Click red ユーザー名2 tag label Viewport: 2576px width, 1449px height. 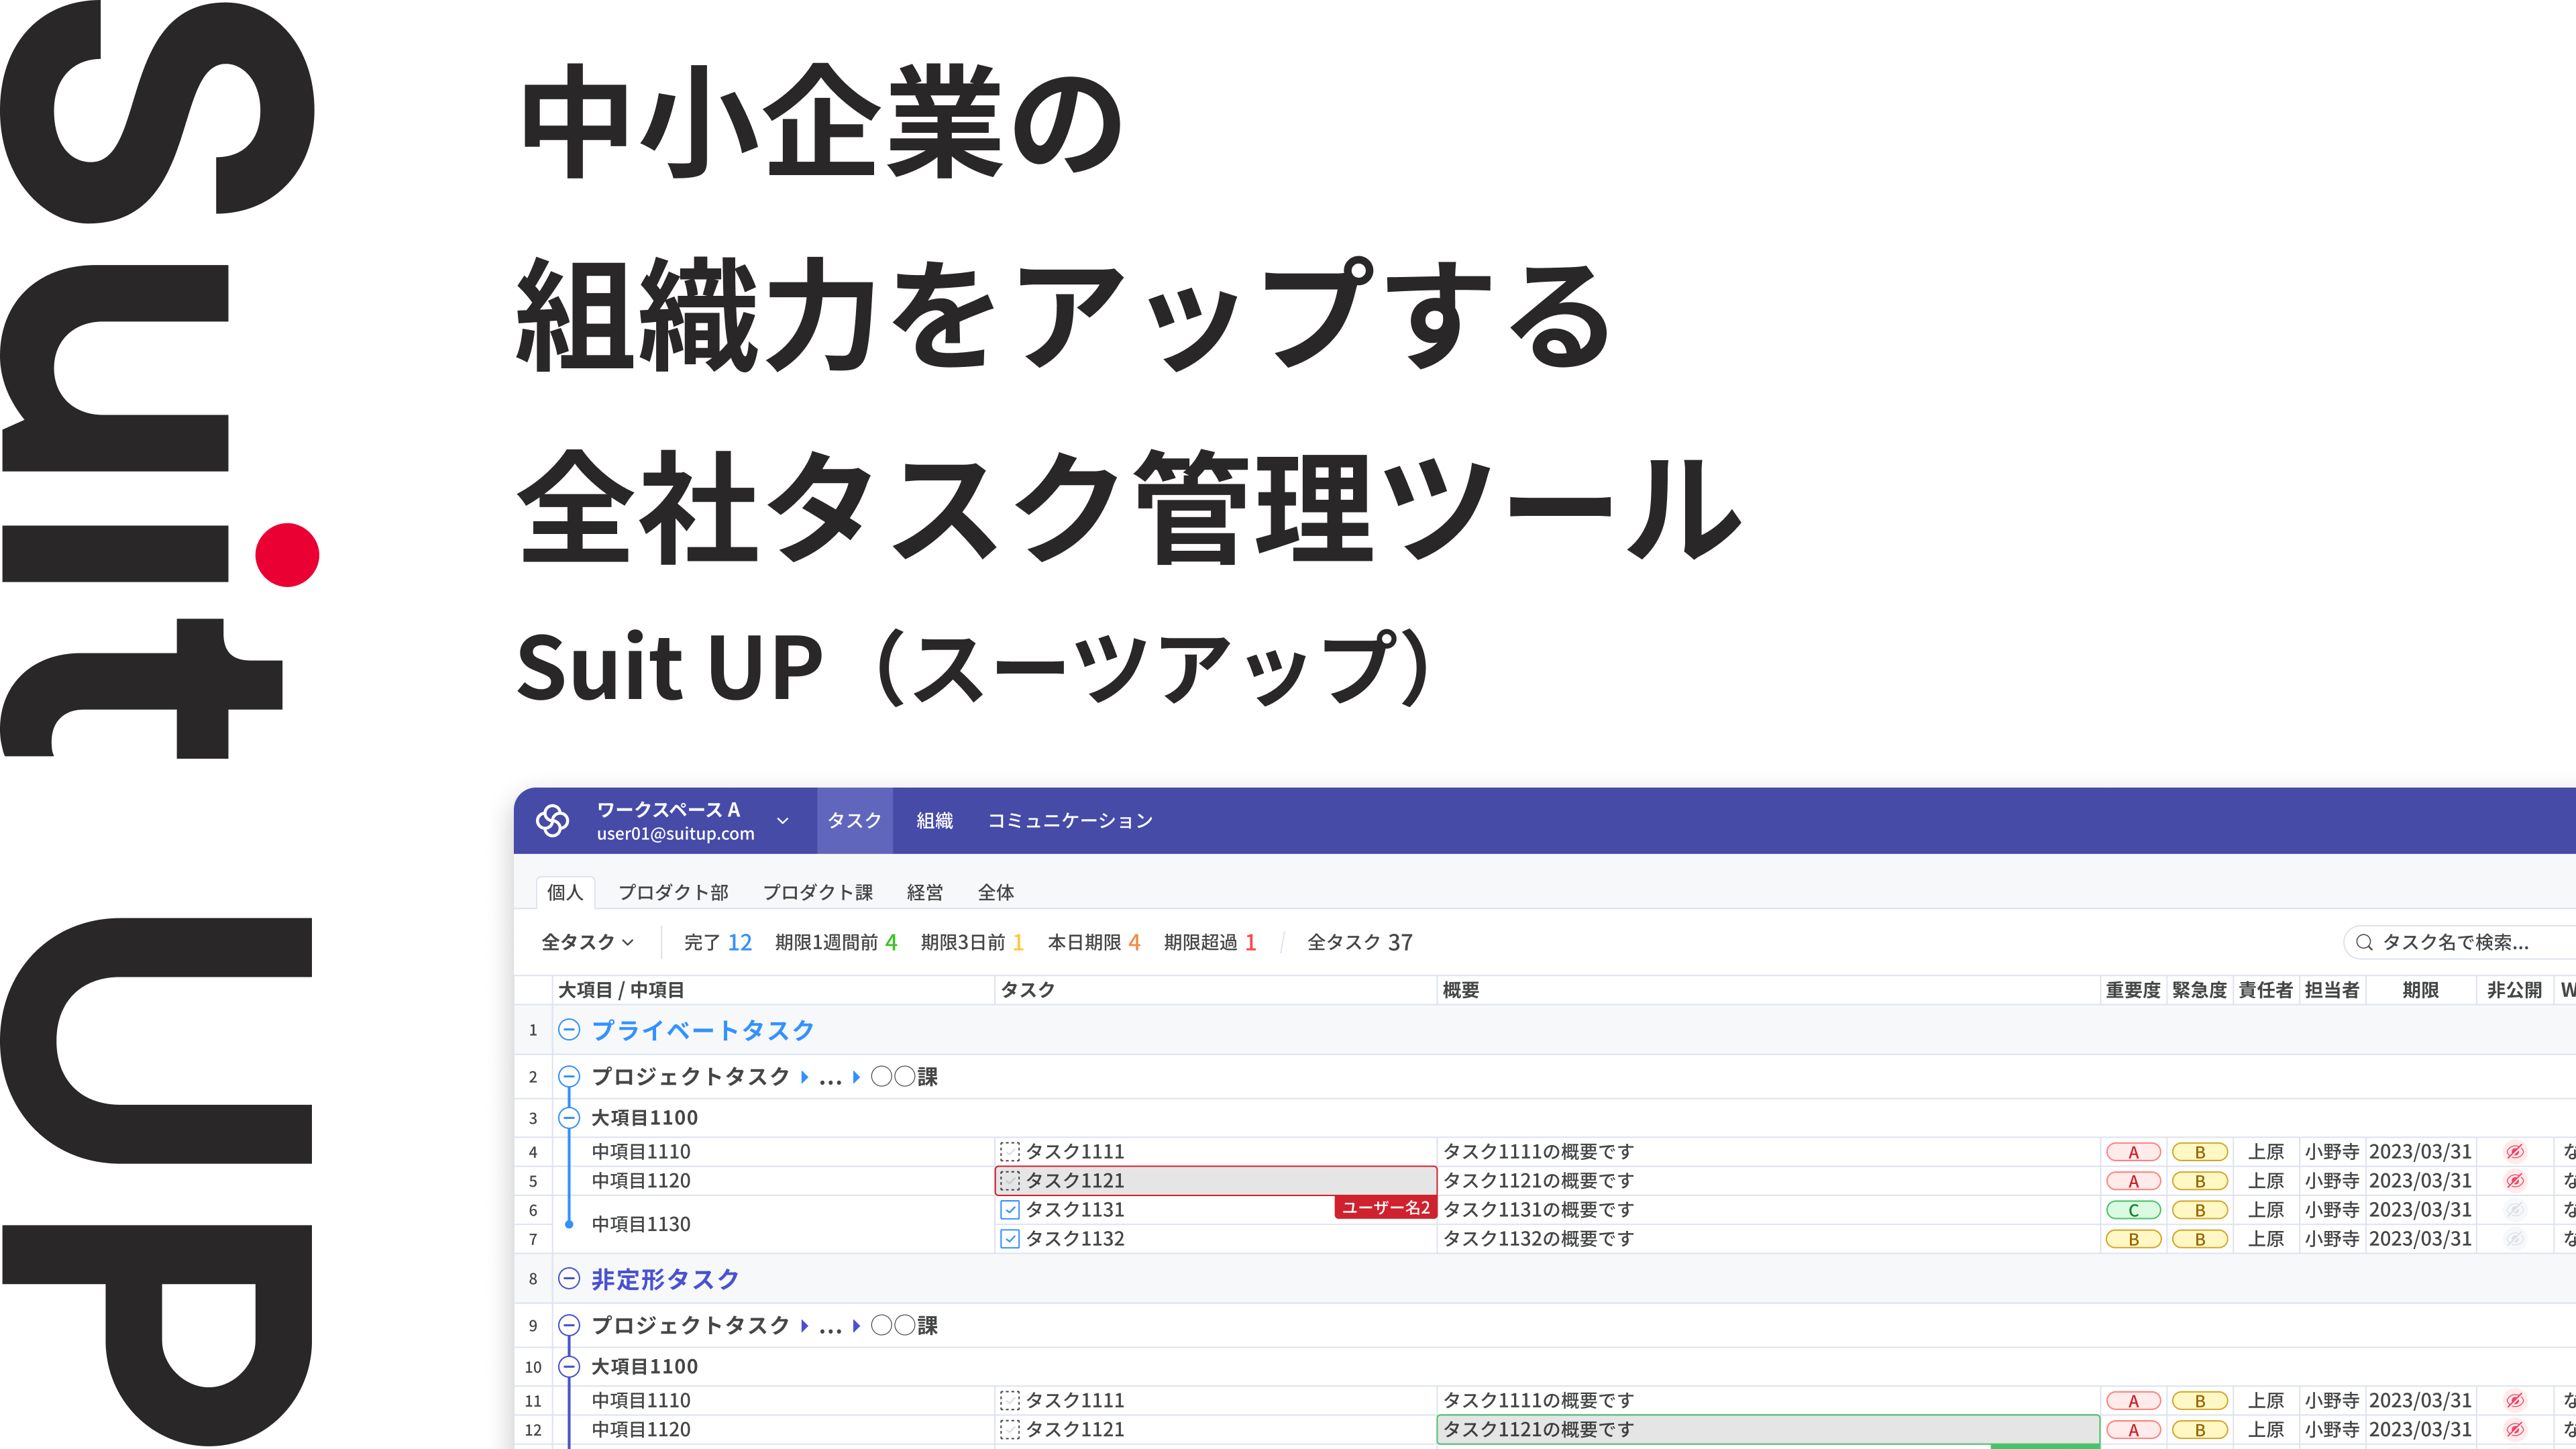point(1385,1207)
